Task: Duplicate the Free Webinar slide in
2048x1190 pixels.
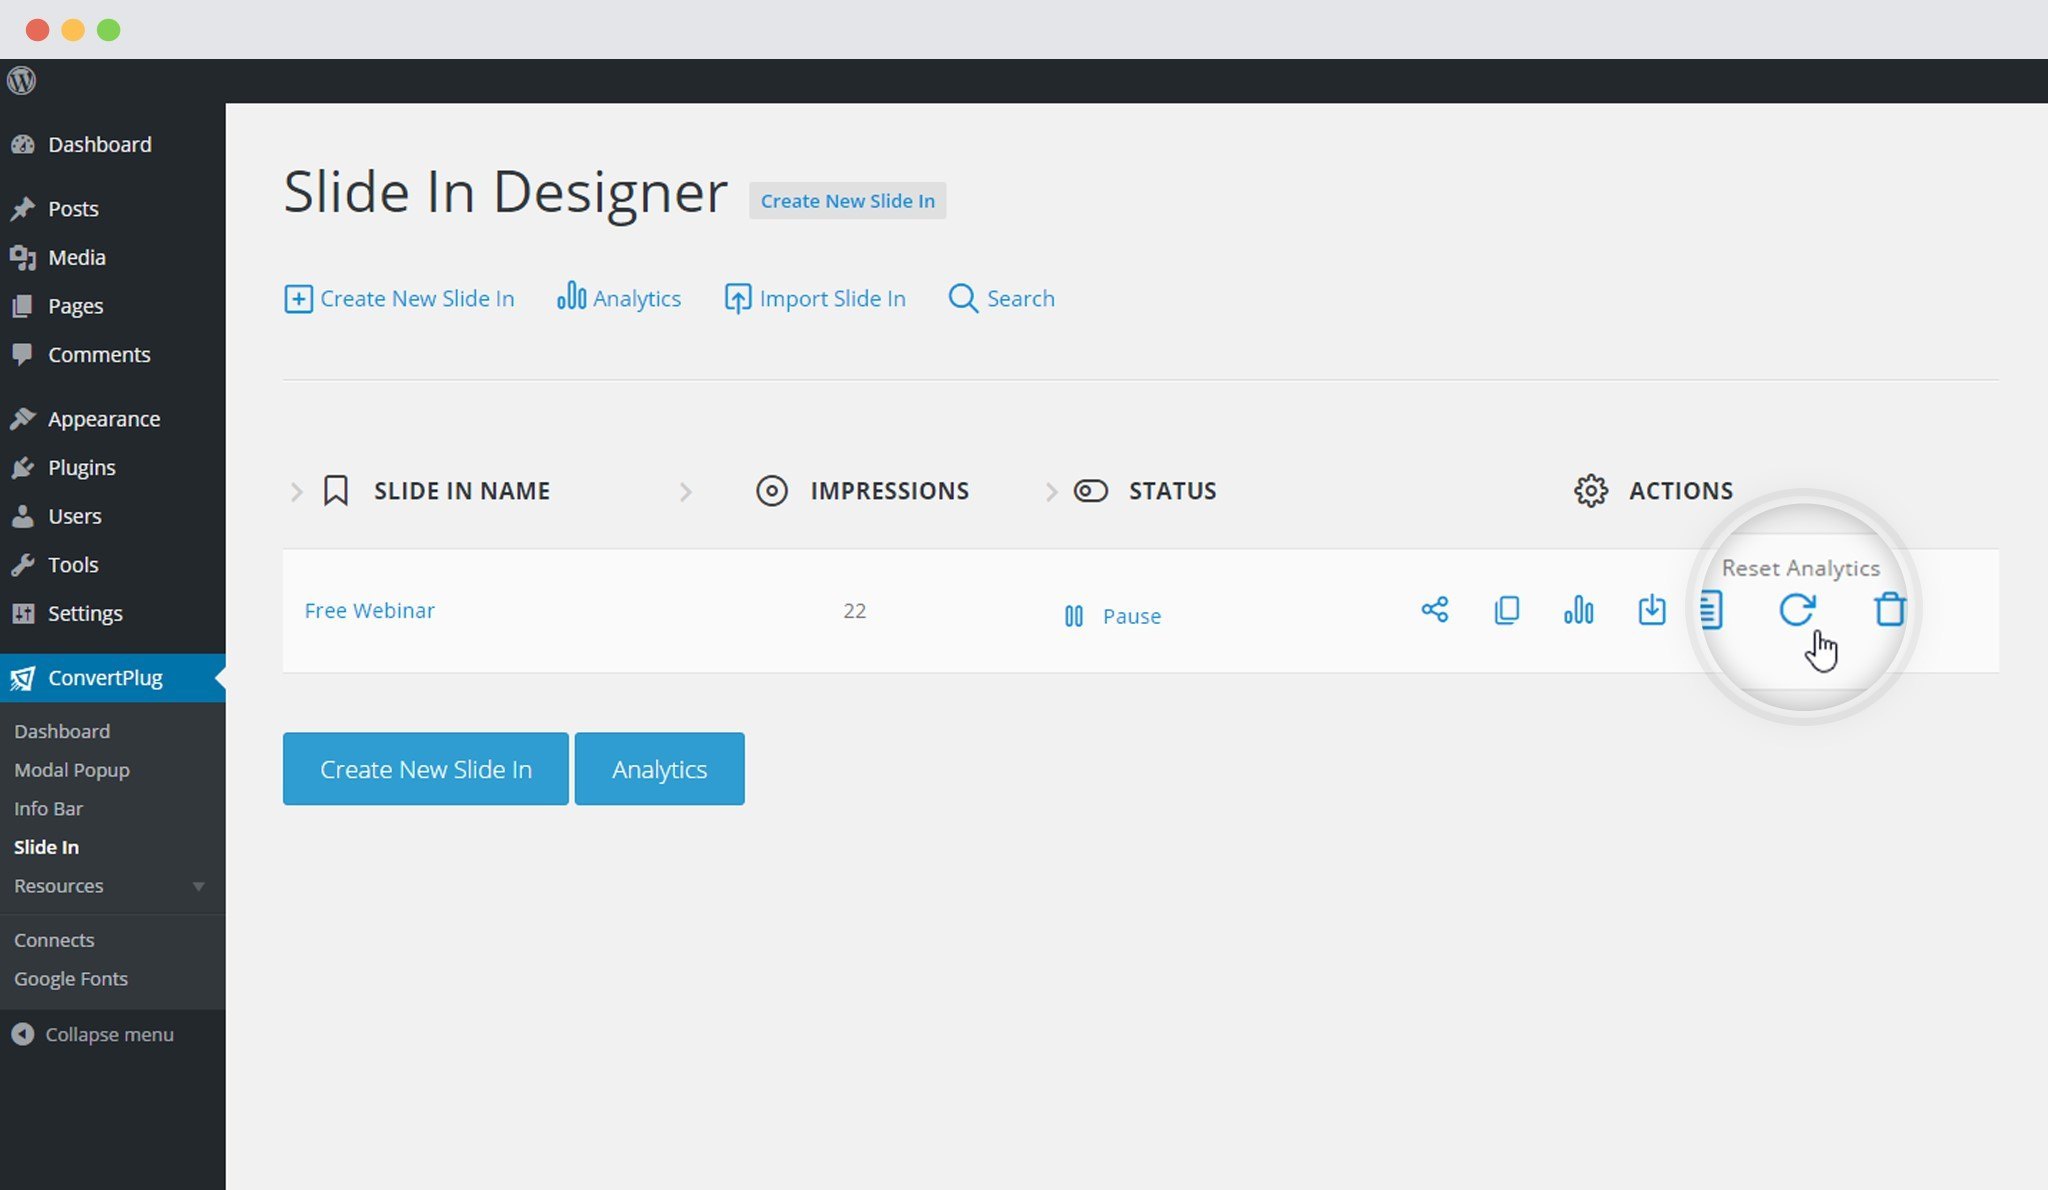Action: [1507, 609]
